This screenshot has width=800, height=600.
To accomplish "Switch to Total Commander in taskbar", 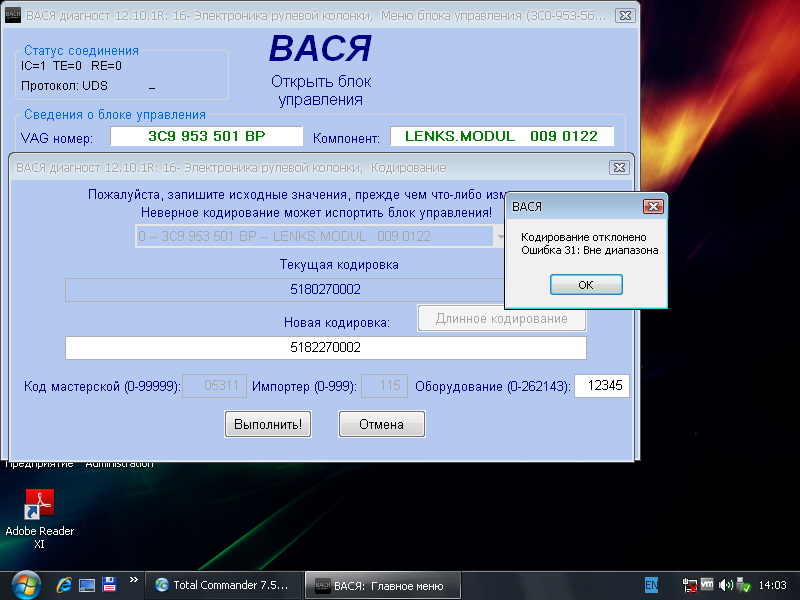I will (x=223, y=585).
